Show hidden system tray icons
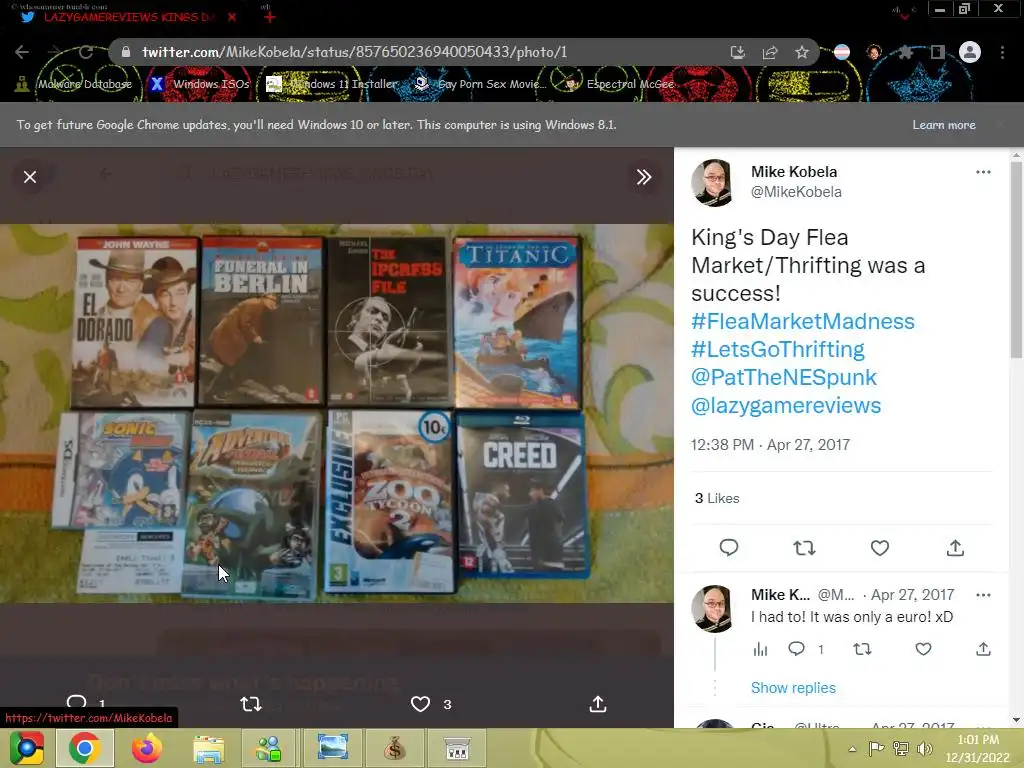 tap(852, 749)
